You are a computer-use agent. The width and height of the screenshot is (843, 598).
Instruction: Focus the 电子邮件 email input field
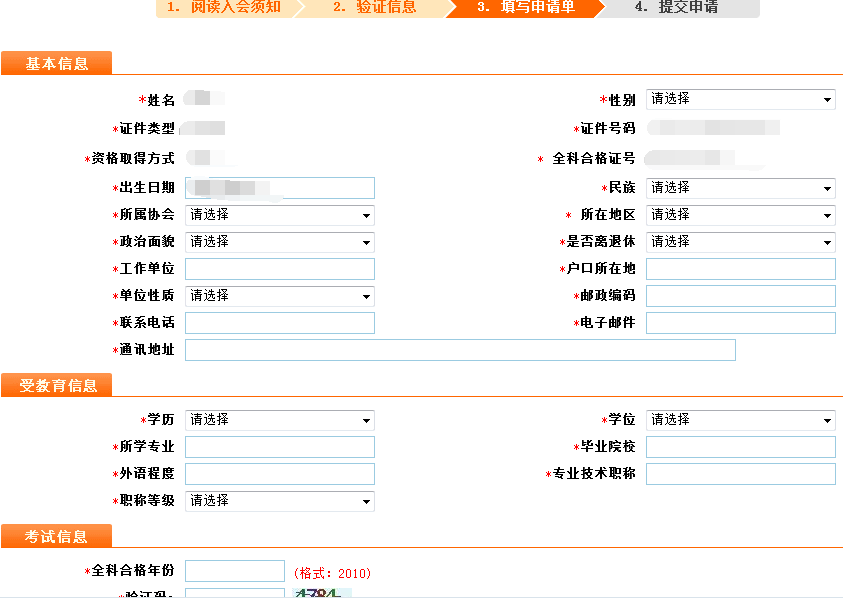[x=740, y=323]
